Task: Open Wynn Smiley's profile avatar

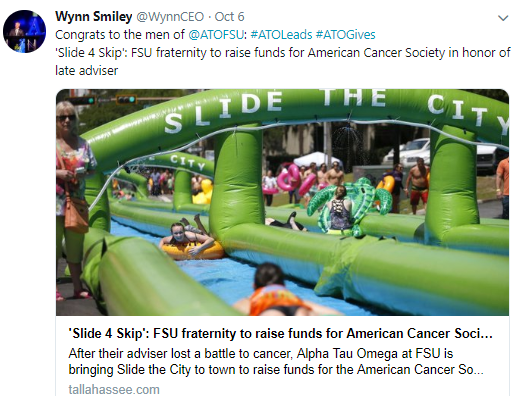Action: tap(24, 31)
